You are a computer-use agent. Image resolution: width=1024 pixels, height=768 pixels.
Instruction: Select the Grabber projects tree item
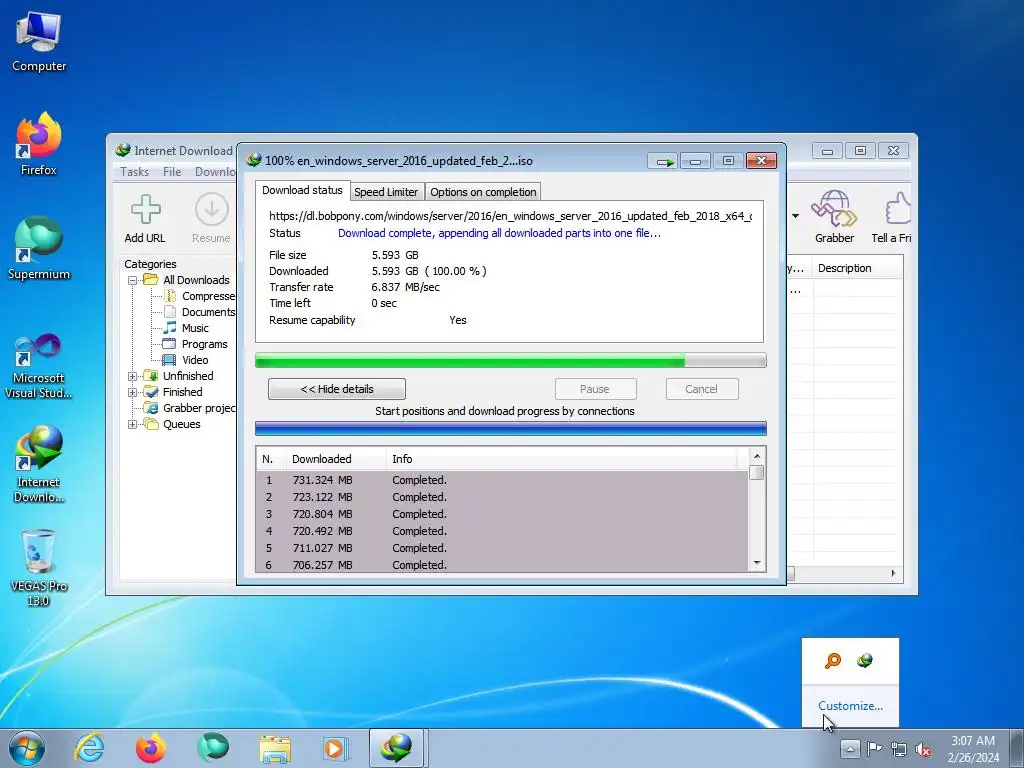191,408
